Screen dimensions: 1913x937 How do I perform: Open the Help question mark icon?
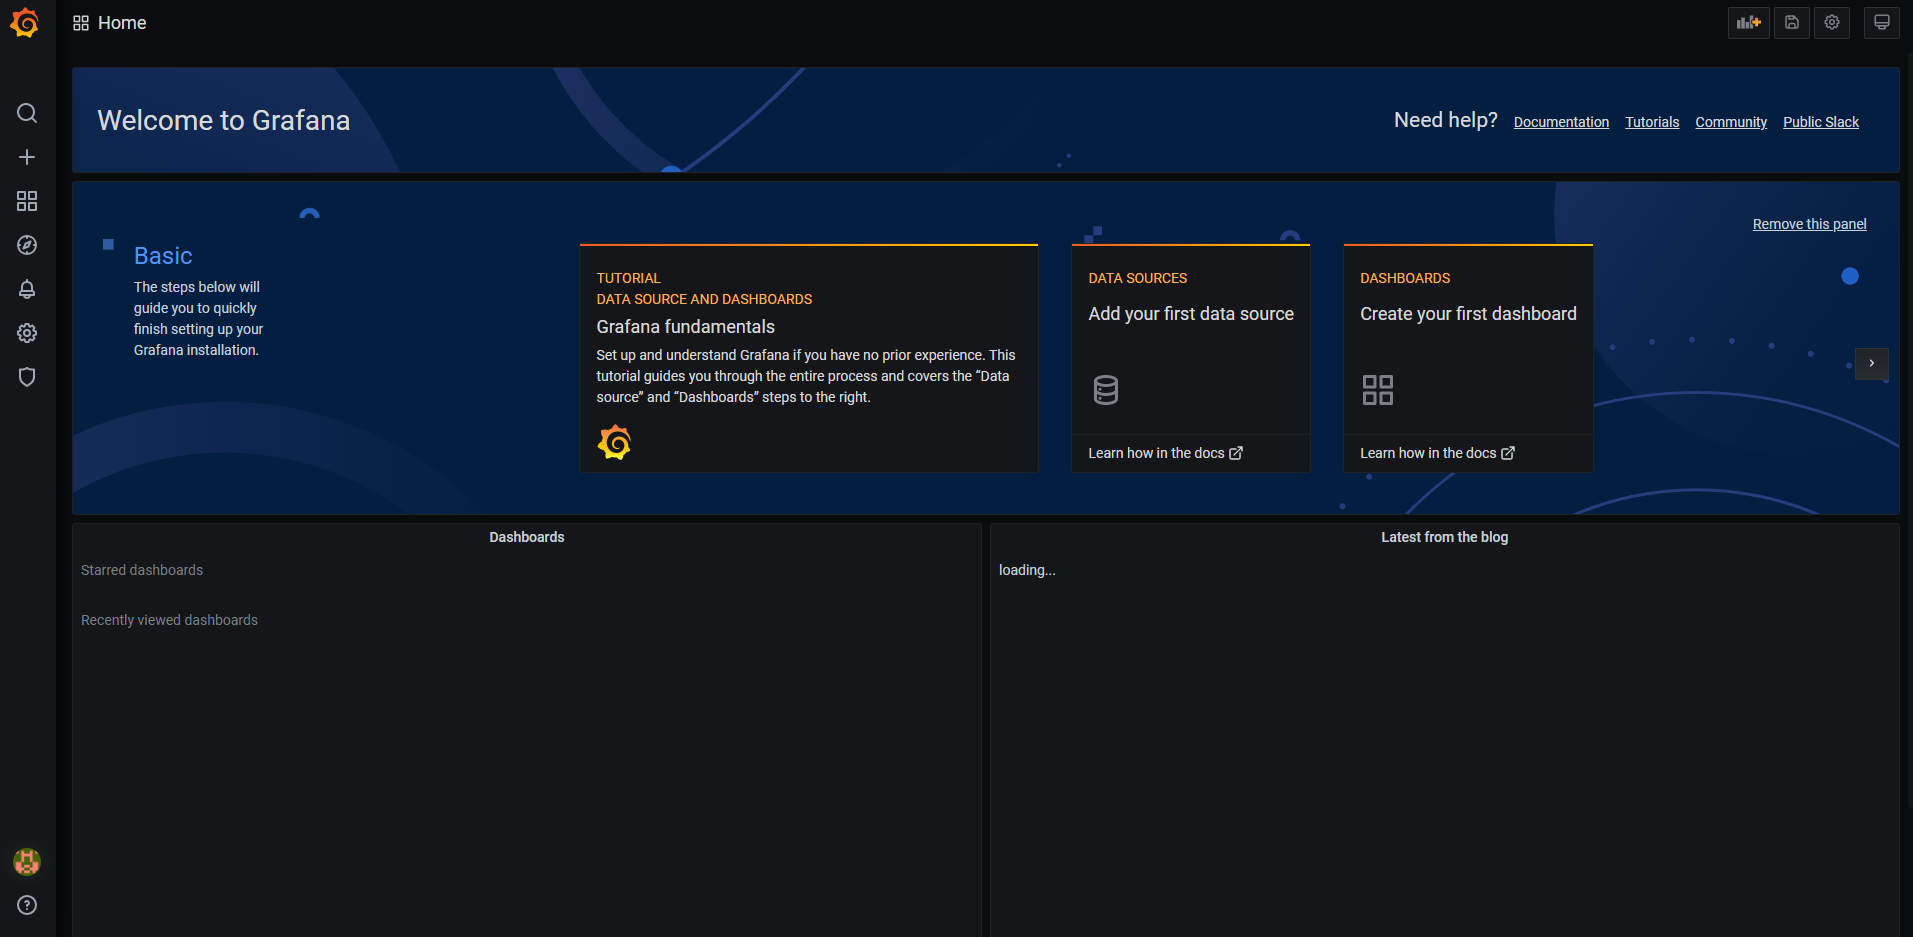[27, 905]
